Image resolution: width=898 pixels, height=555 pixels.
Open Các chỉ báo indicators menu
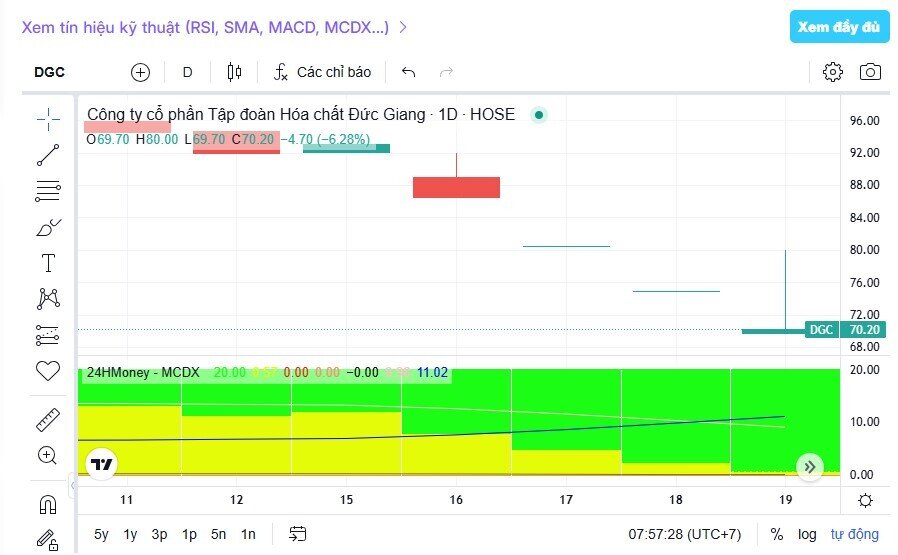click(322, 72)
